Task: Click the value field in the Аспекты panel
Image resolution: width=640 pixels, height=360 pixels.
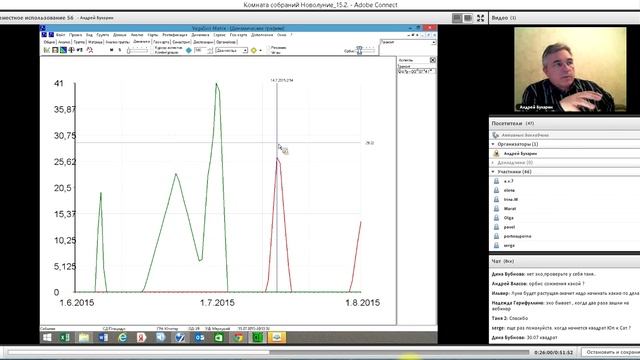Action: (x=416, y=71)
